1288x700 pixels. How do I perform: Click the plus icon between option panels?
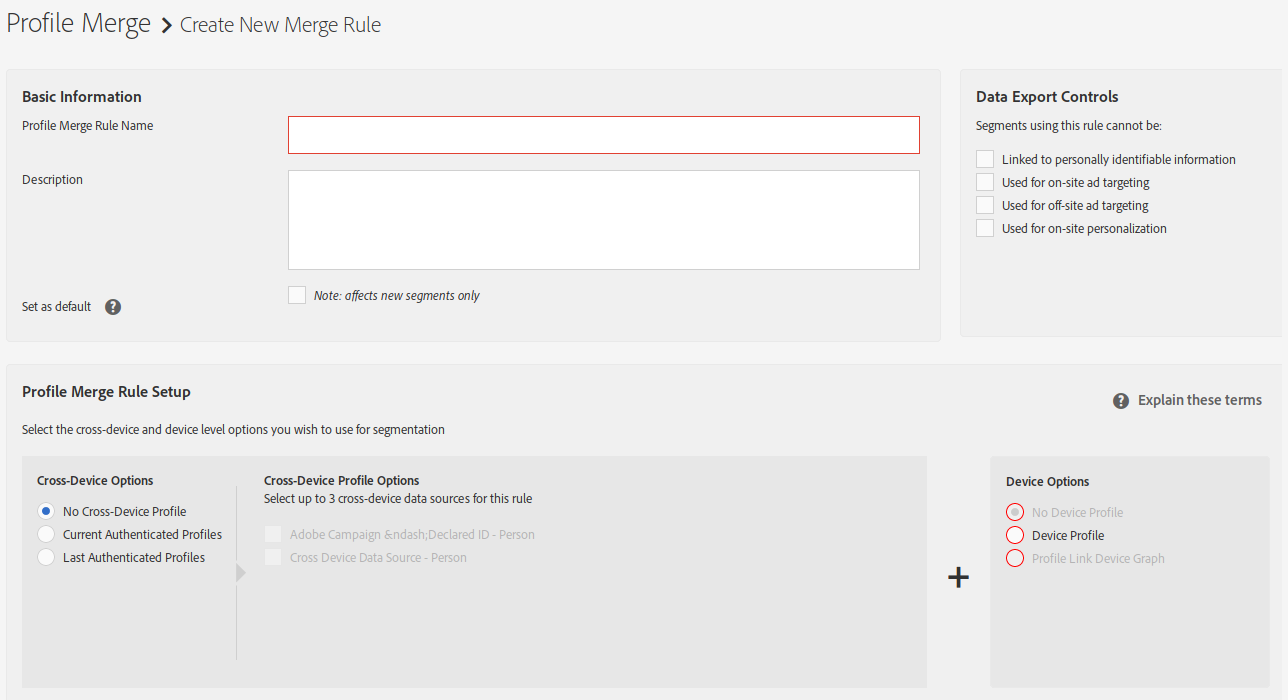tap(958, 577)
